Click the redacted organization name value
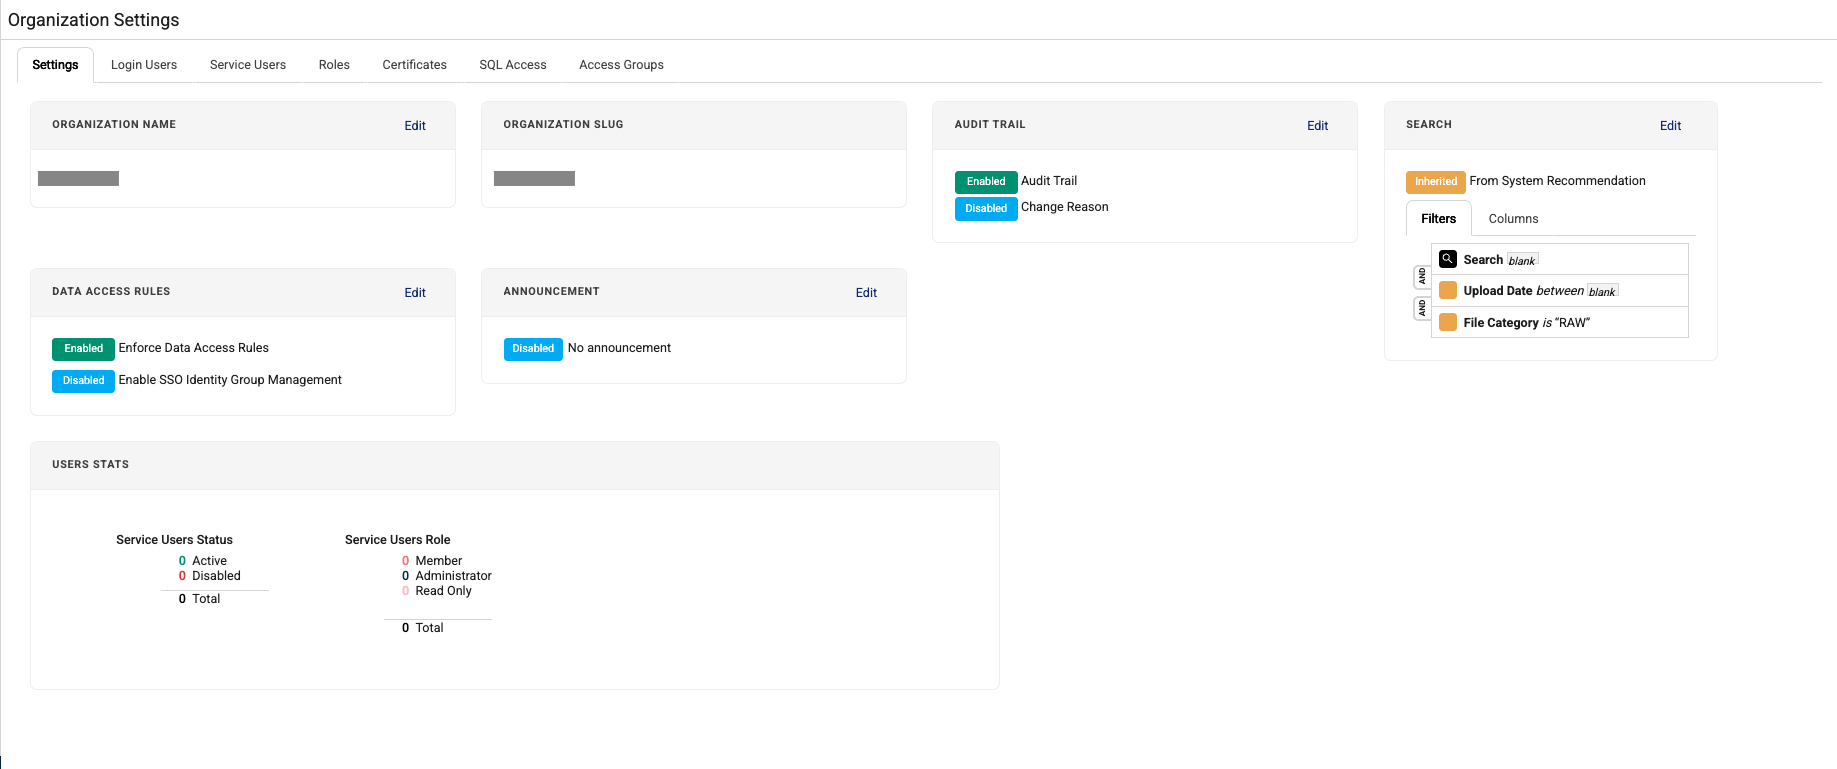The width and height of the screenshot is (1837, 769). 78,179
